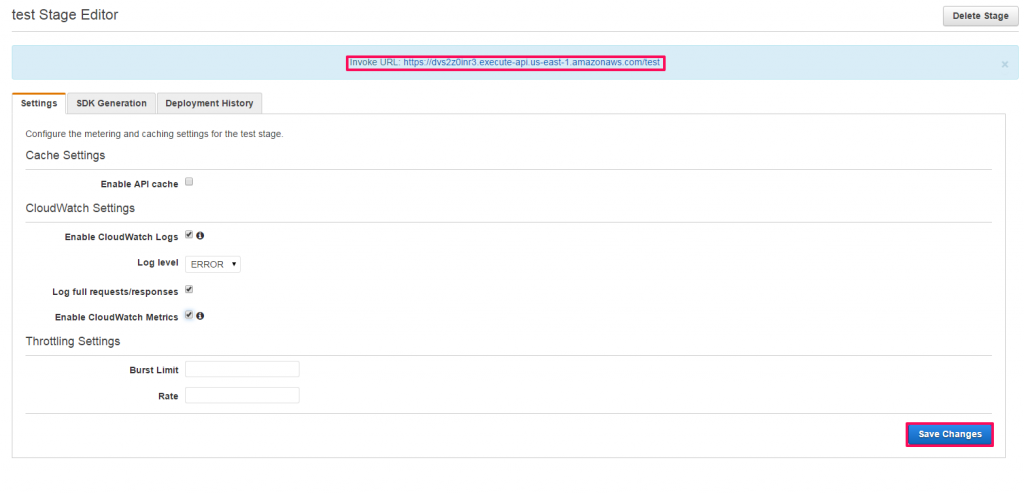Click the 'Cache Settings' section heading
The height and width of the screenshot is (494, 1024).
(65, 156)
